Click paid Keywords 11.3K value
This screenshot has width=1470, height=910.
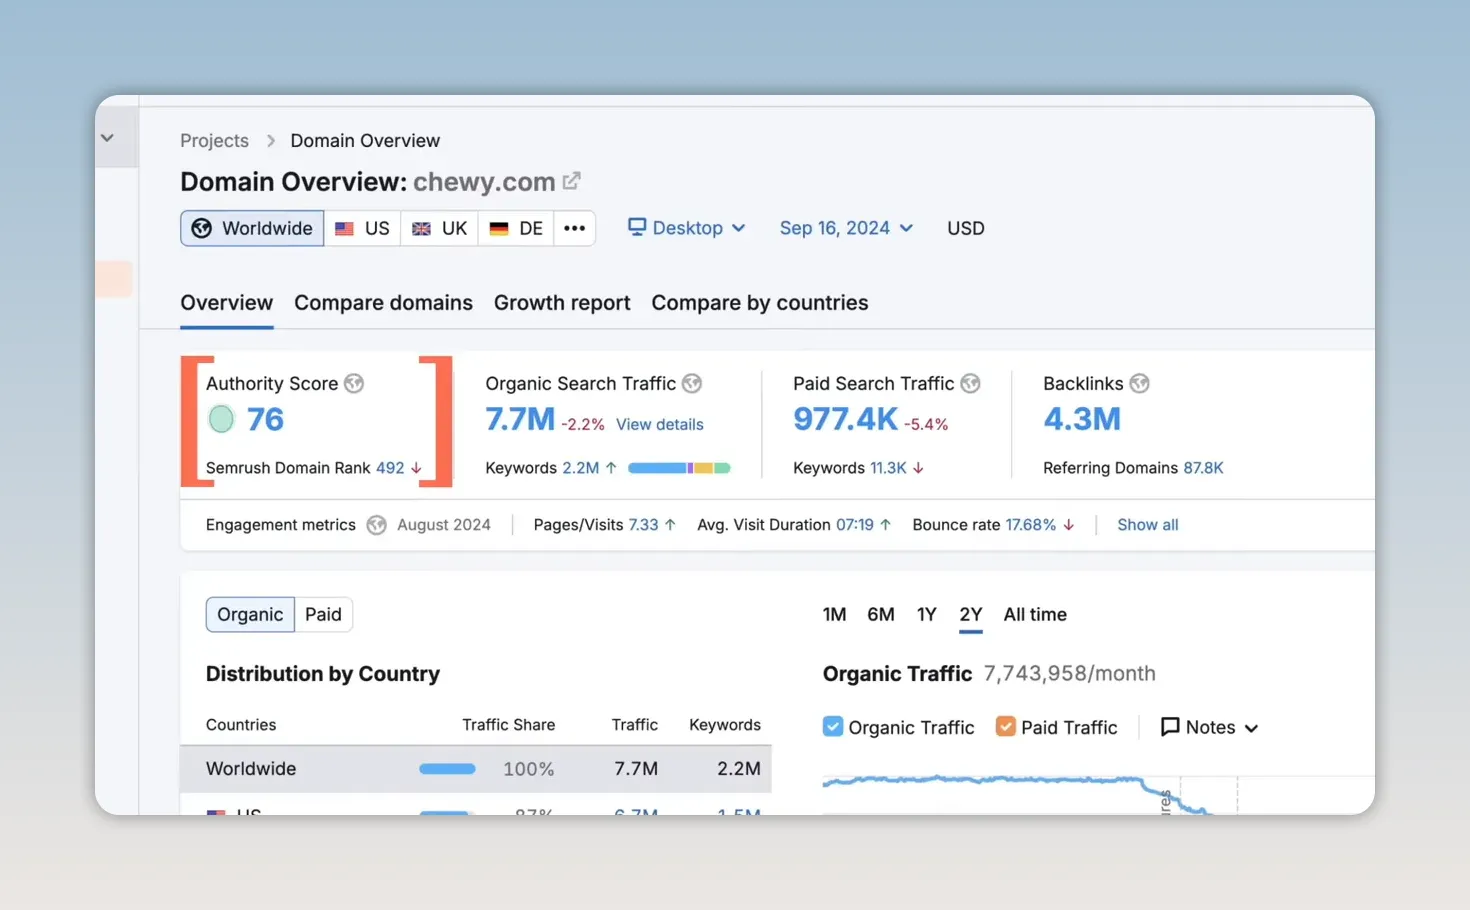point(888,468)
